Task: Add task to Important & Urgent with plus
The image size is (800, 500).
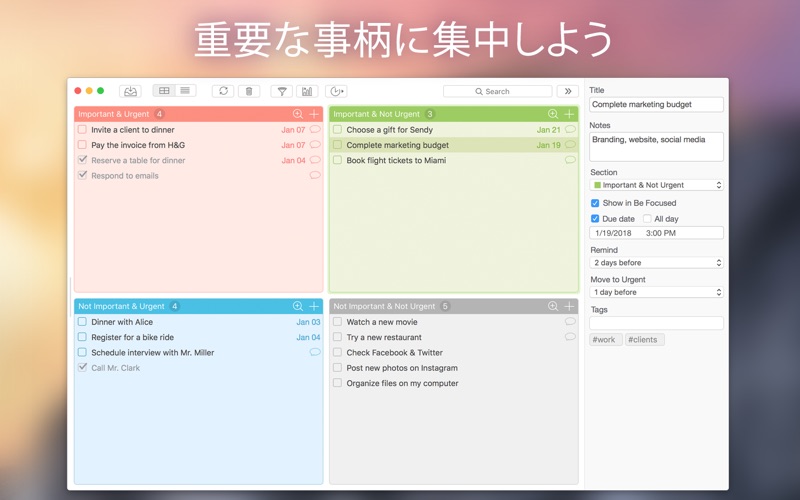Action: pos(314,114)
